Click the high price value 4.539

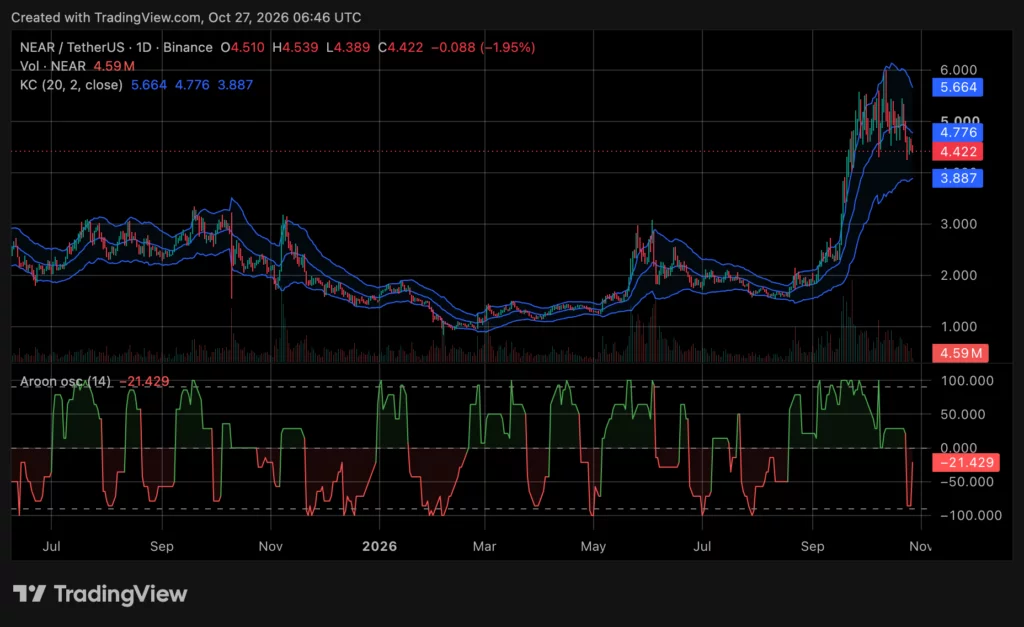(300, 48)
